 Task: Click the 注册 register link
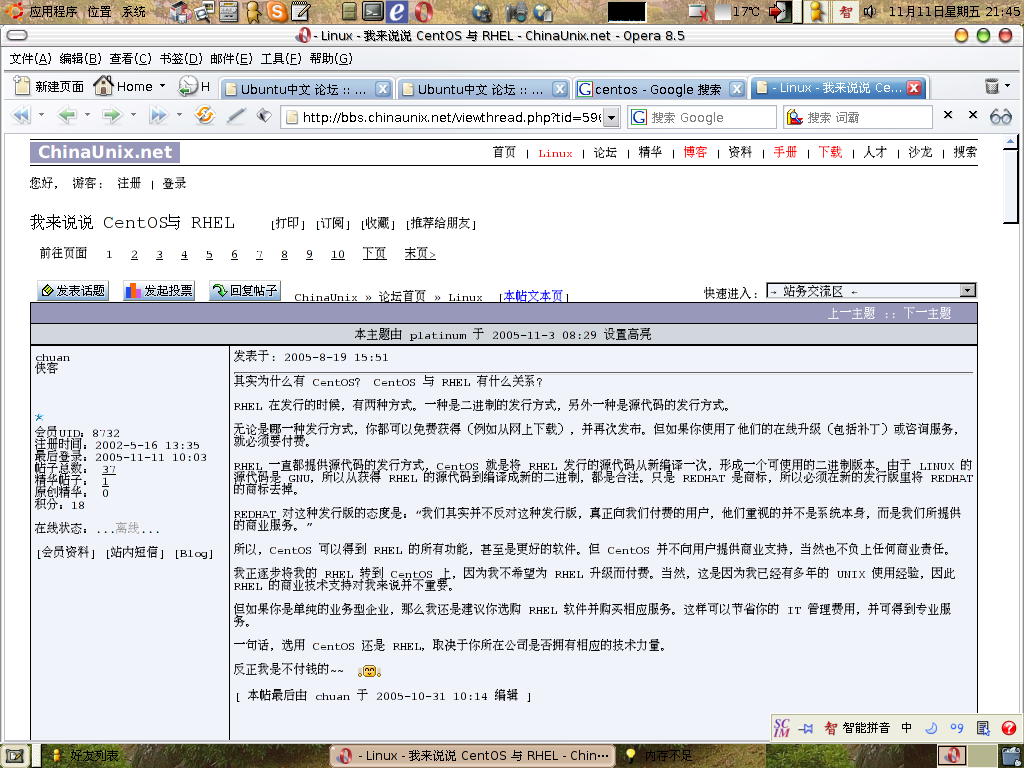tap(129, 184)
